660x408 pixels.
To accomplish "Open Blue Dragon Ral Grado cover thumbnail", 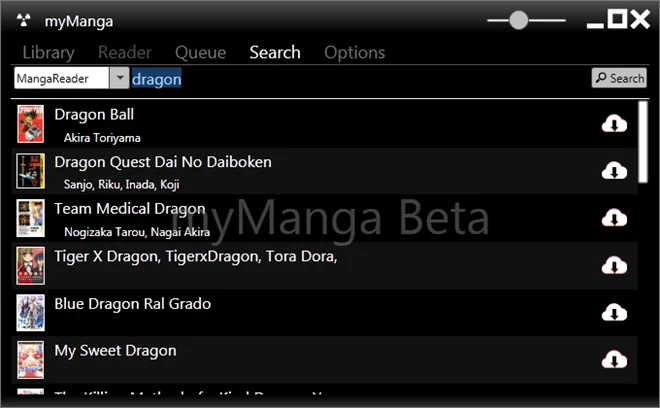I will click(x=30, y=313).
